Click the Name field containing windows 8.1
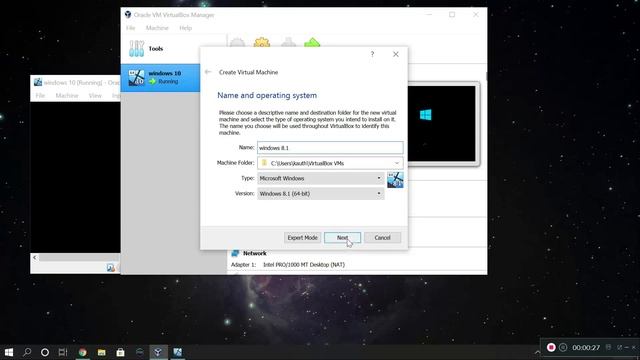 pyautogui.click(x=330, y=148)
